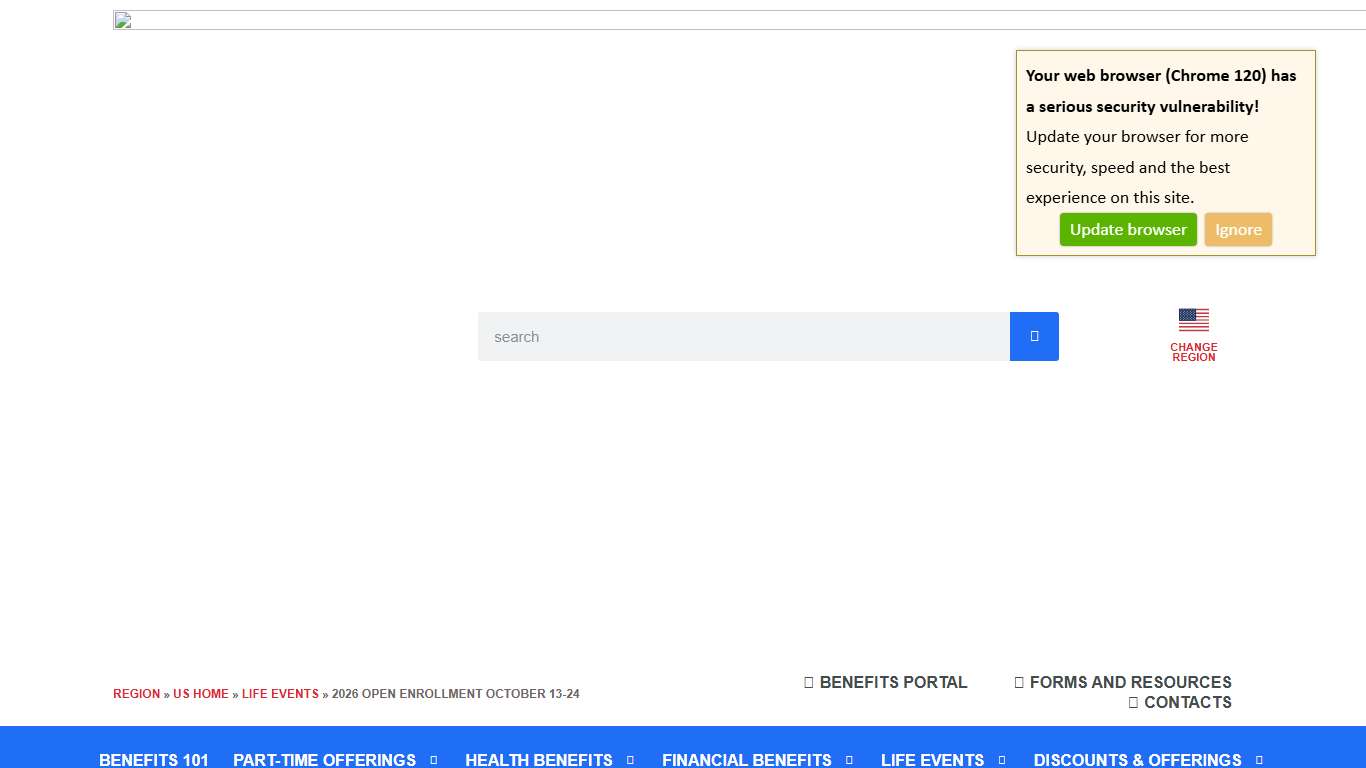Screen dimensions: 1366x768
Task: Click the blue search submit button
Action: coord(1034,336)
